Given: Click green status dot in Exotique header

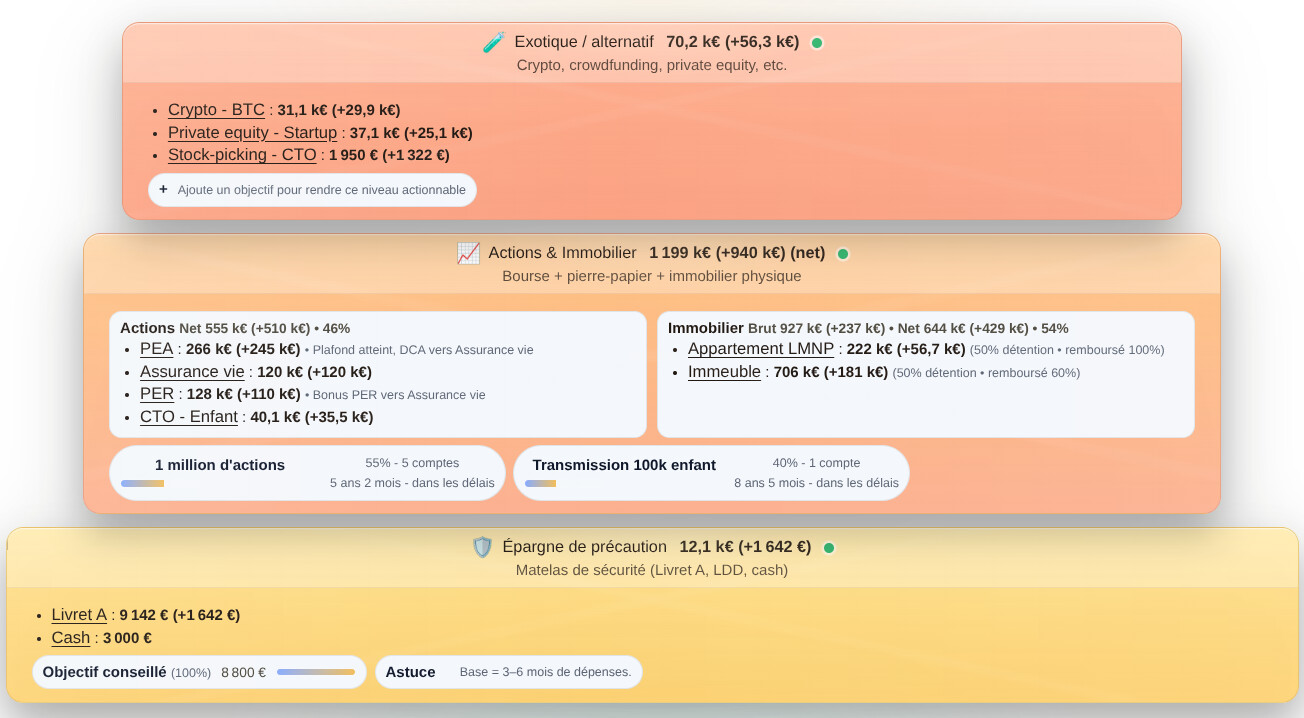Looking at the screenshot, I should 817,43.
